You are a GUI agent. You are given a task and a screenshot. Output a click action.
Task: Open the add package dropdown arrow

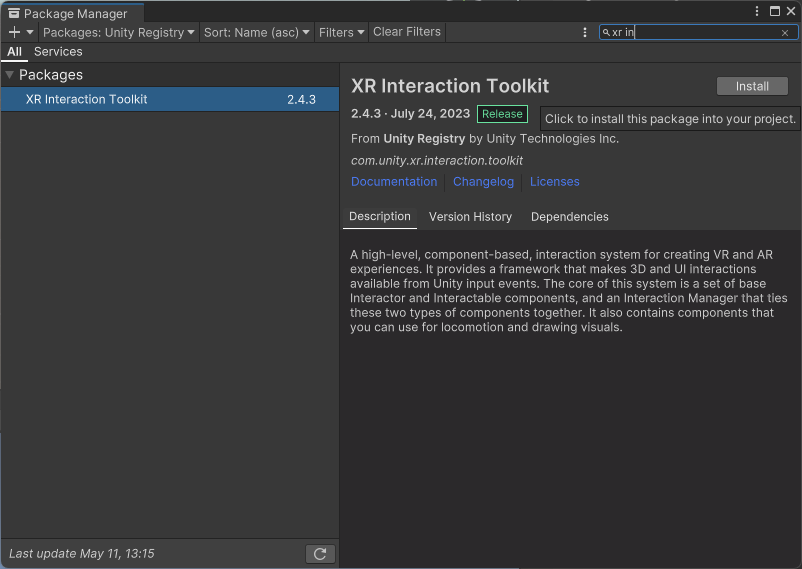30,32
